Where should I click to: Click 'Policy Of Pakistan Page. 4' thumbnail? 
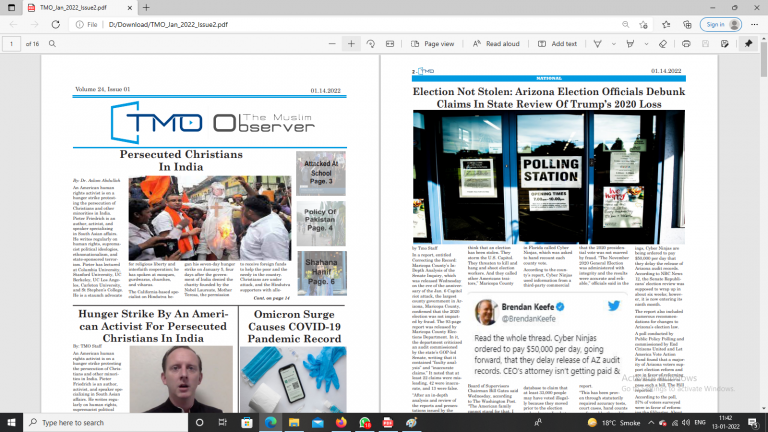click(x=321, y=223)
